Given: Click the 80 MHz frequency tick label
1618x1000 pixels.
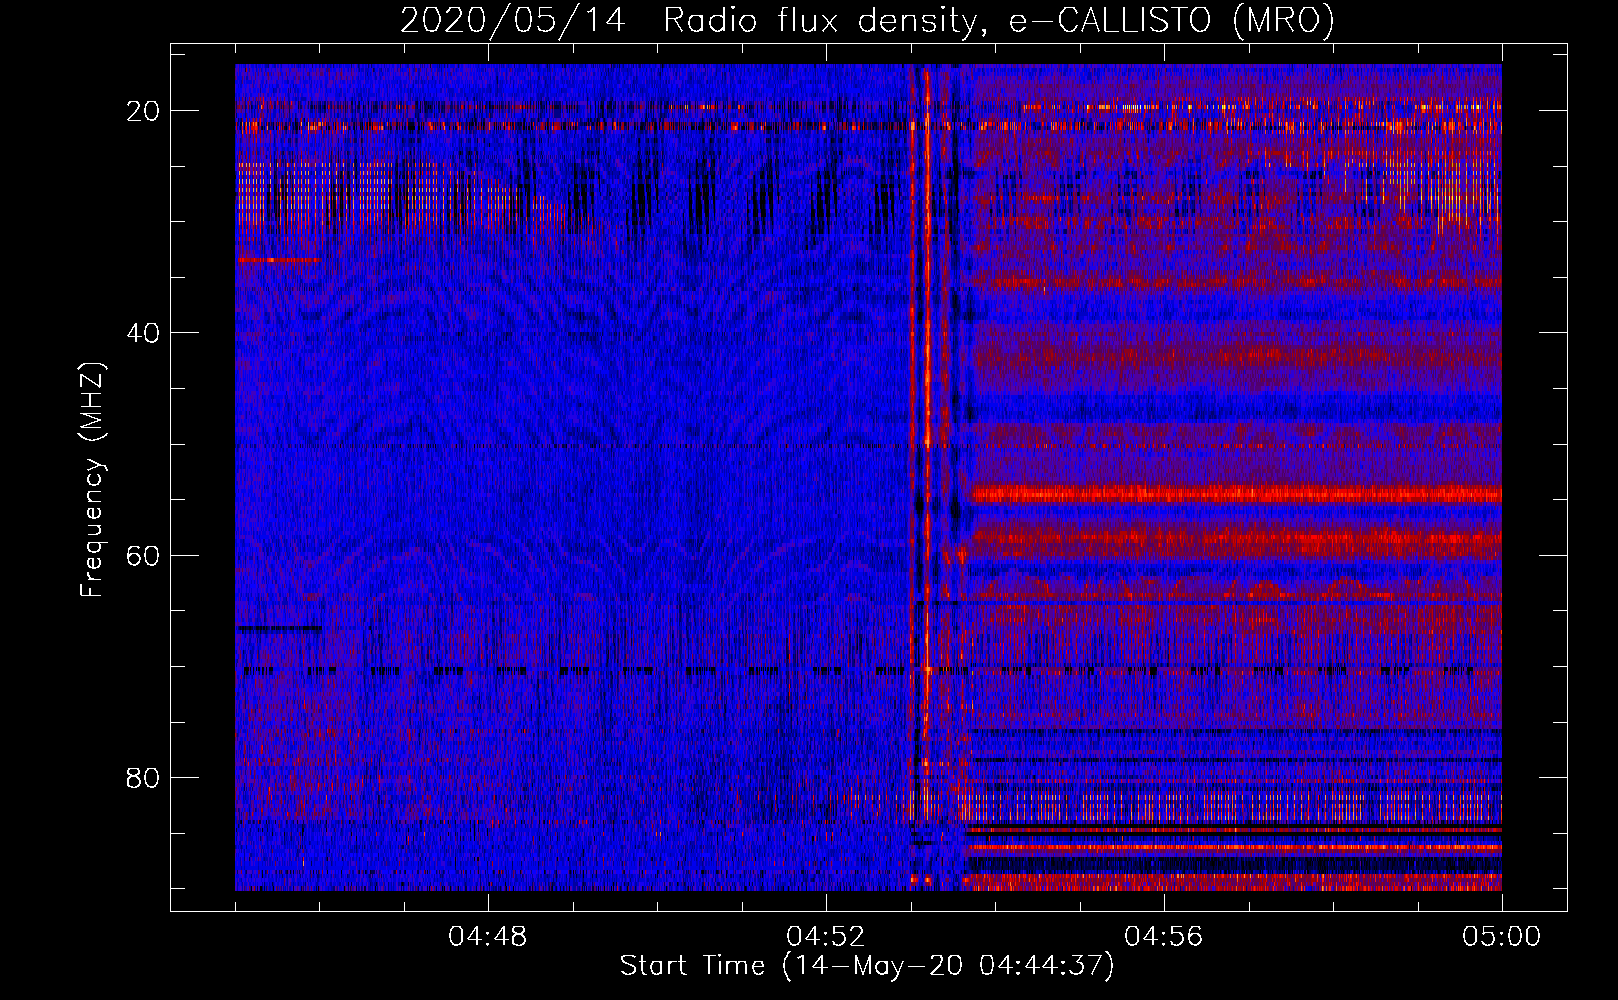Looking at the screenshot, I should [143, 777].
